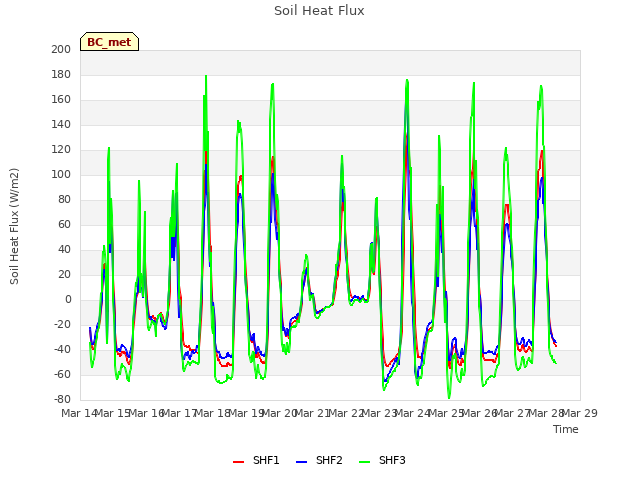
Task: Click the 0 y-axis tick label
Action: (68, 300)
